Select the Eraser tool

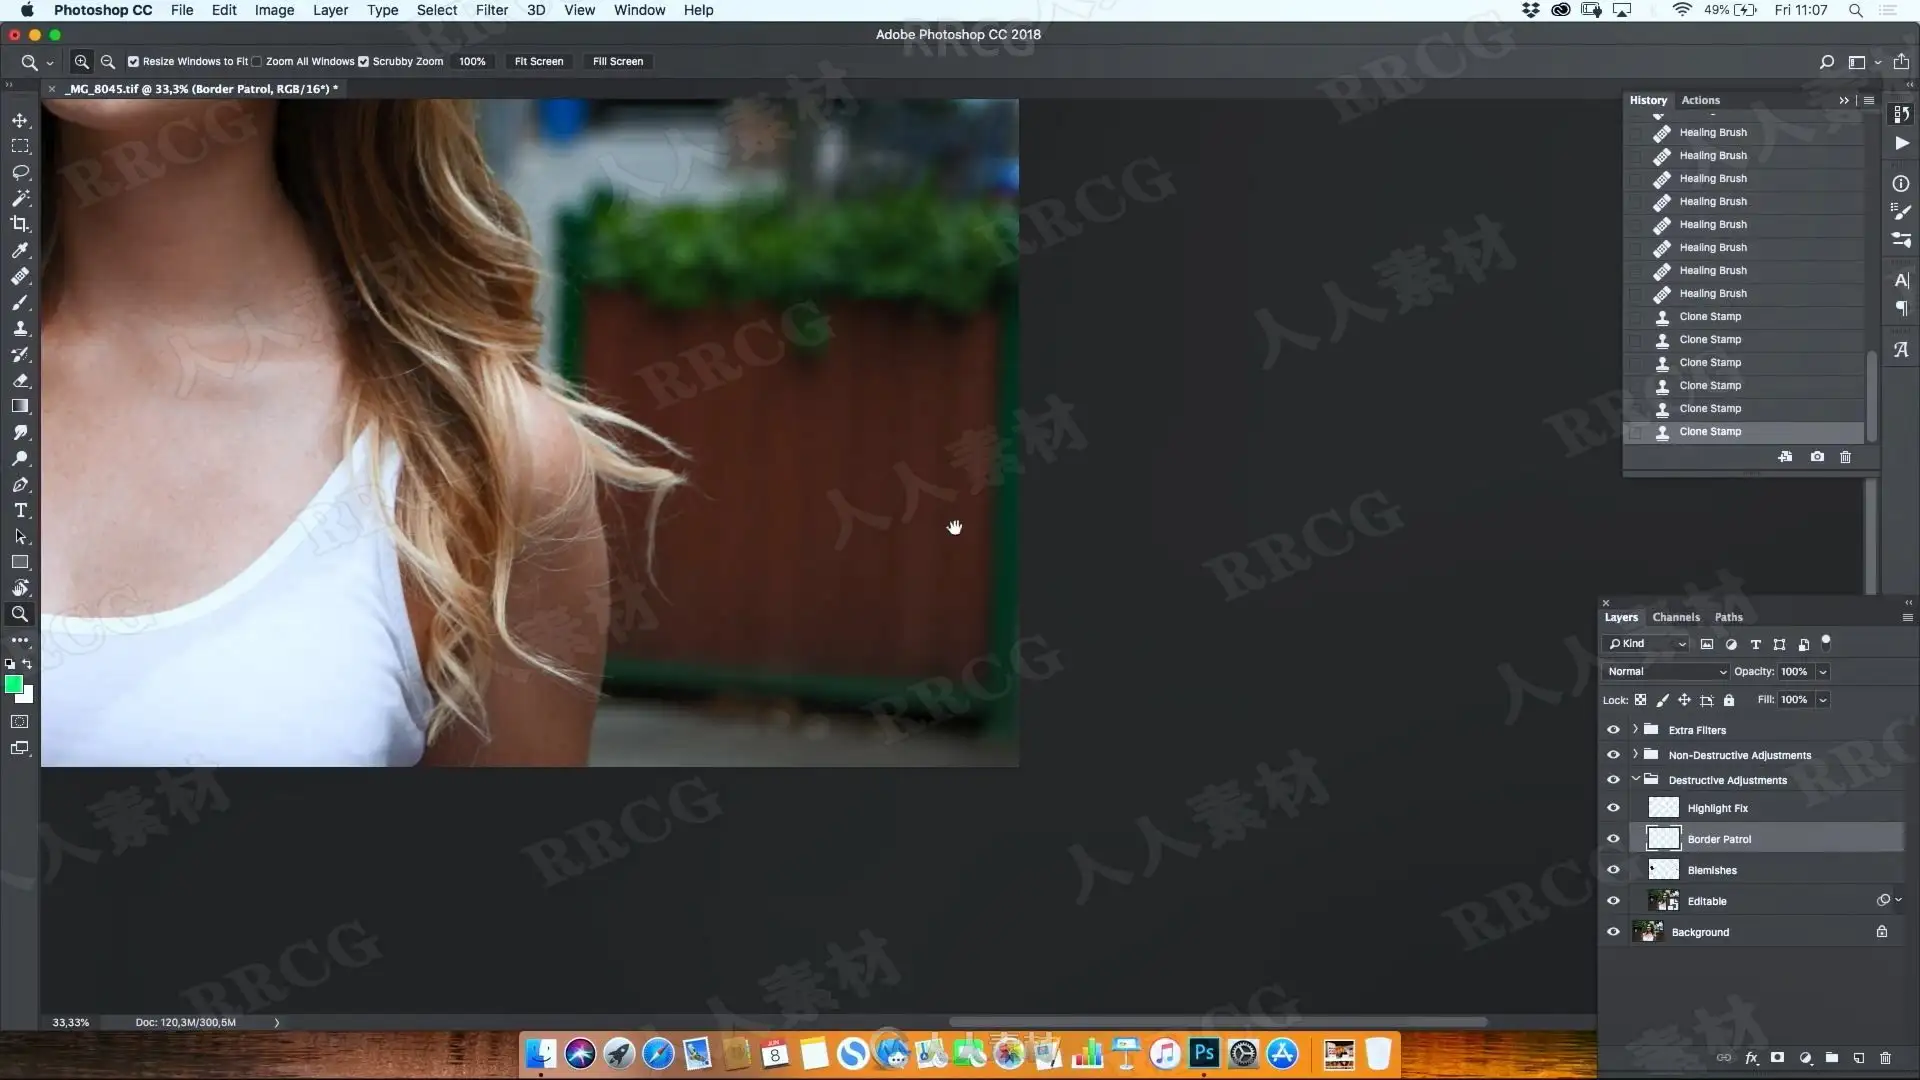pyautogui.click(x=20, y=380)
